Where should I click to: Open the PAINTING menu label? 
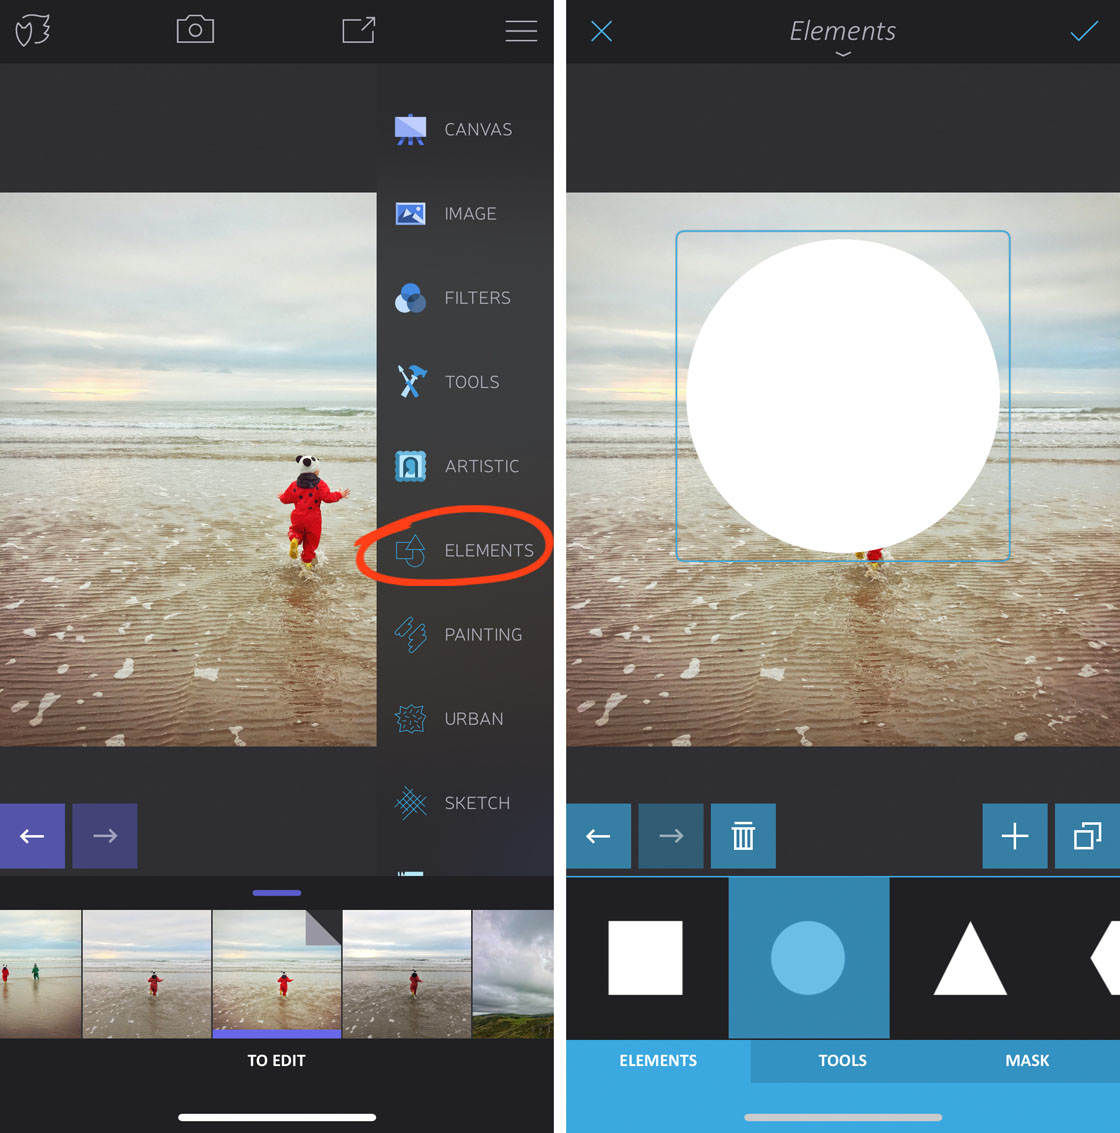483,634
